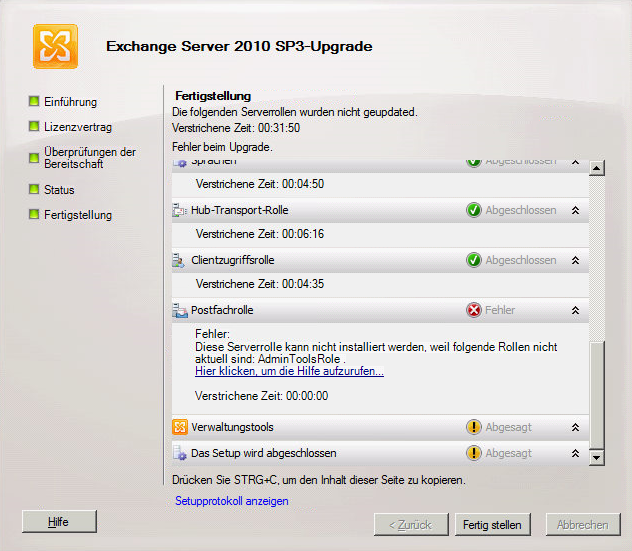
Task: Click 'Abgesagt' status of Verwaltungstools
Action: [x=508, y=427]
